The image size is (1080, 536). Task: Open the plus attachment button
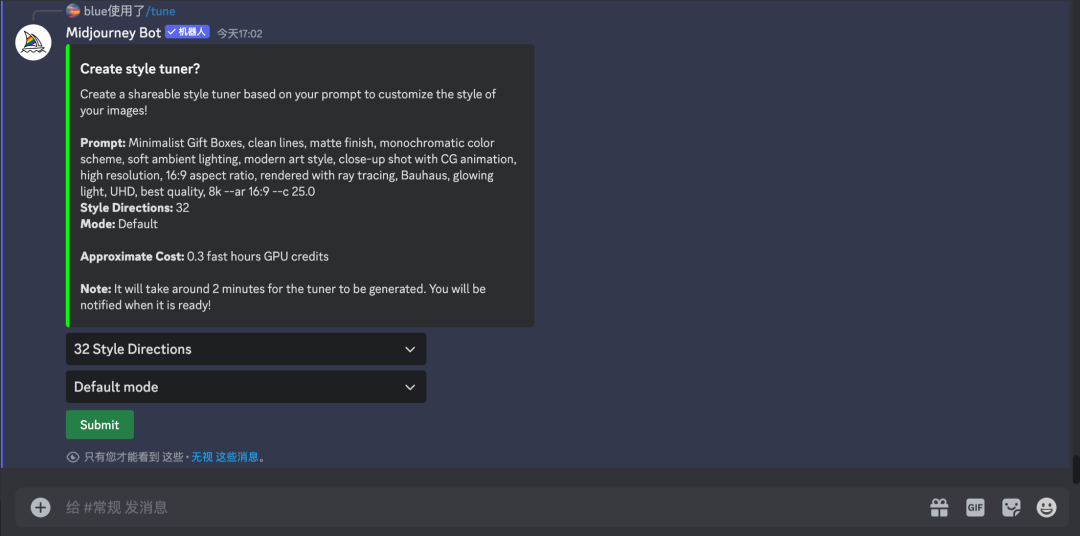coord(41,508)
